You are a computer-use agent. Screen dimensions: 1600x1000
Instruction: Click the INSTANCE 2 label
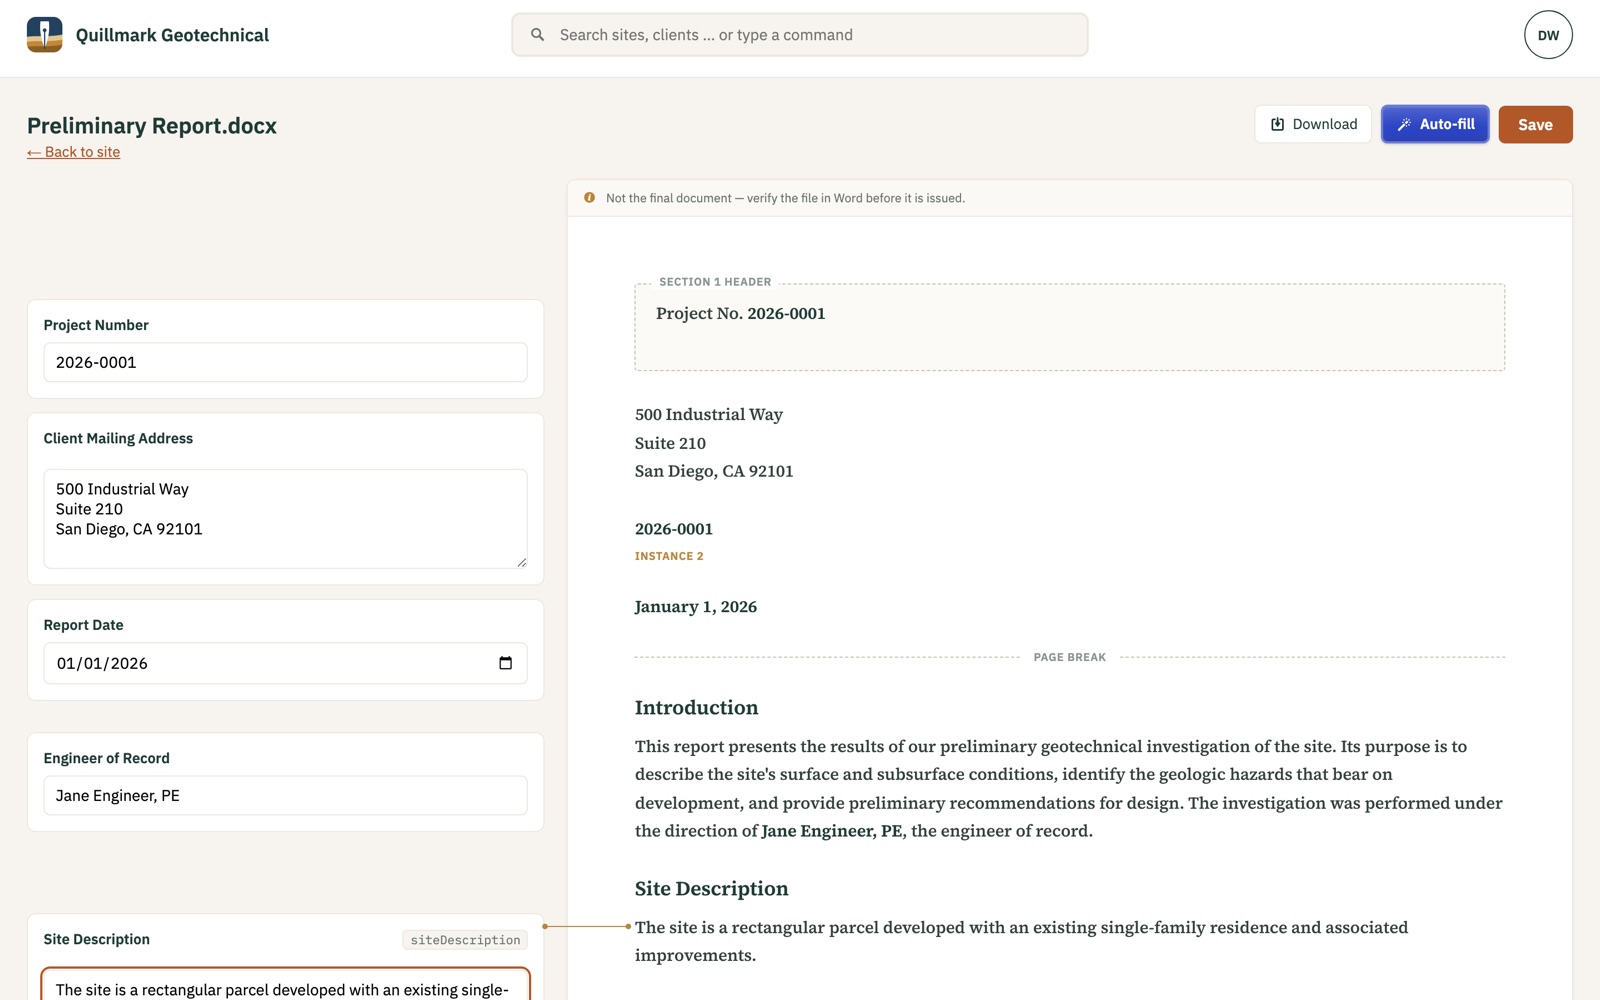[x=669, y=556]
